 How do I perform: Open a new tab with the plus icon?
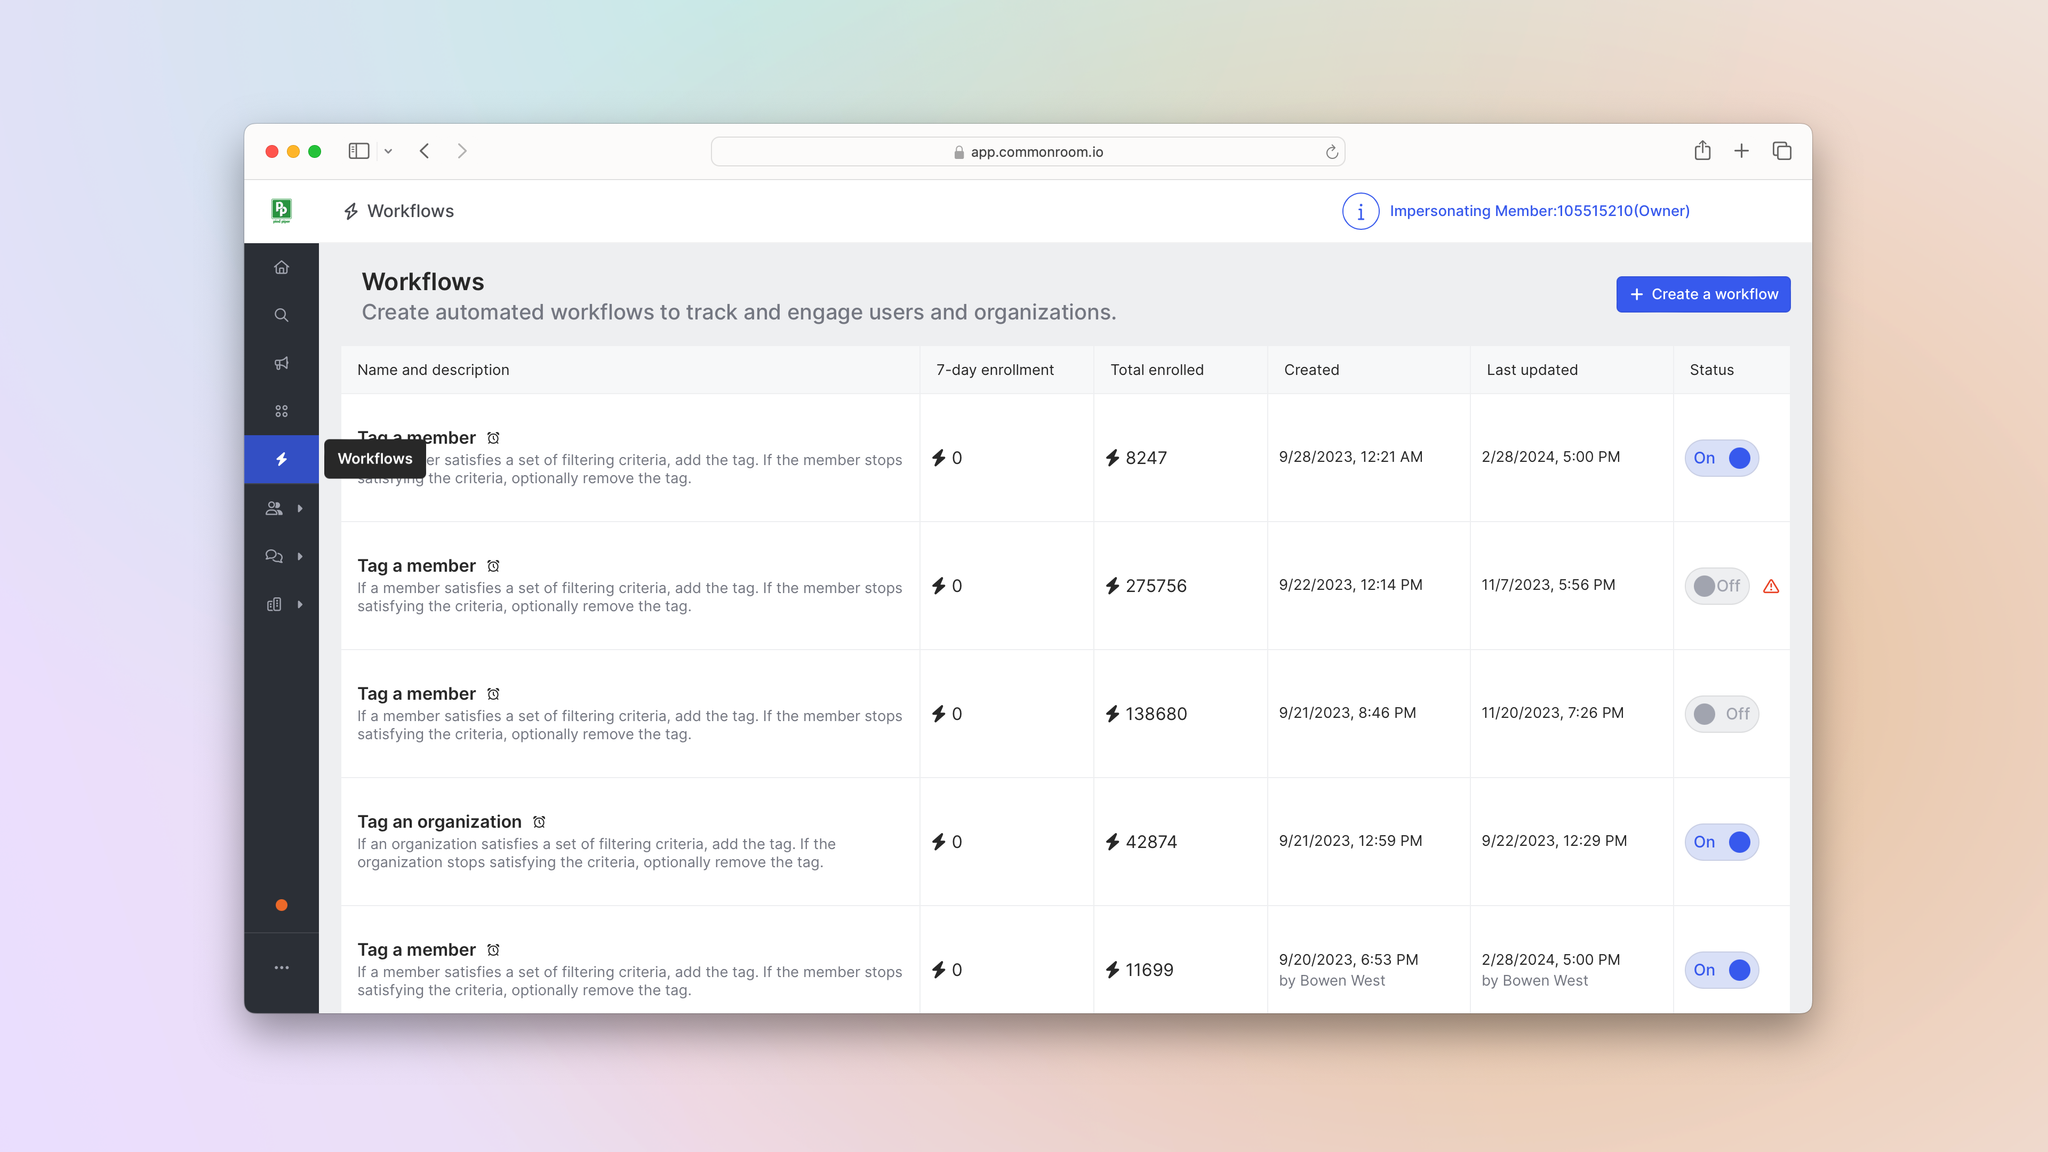(x=1741, y=151)
